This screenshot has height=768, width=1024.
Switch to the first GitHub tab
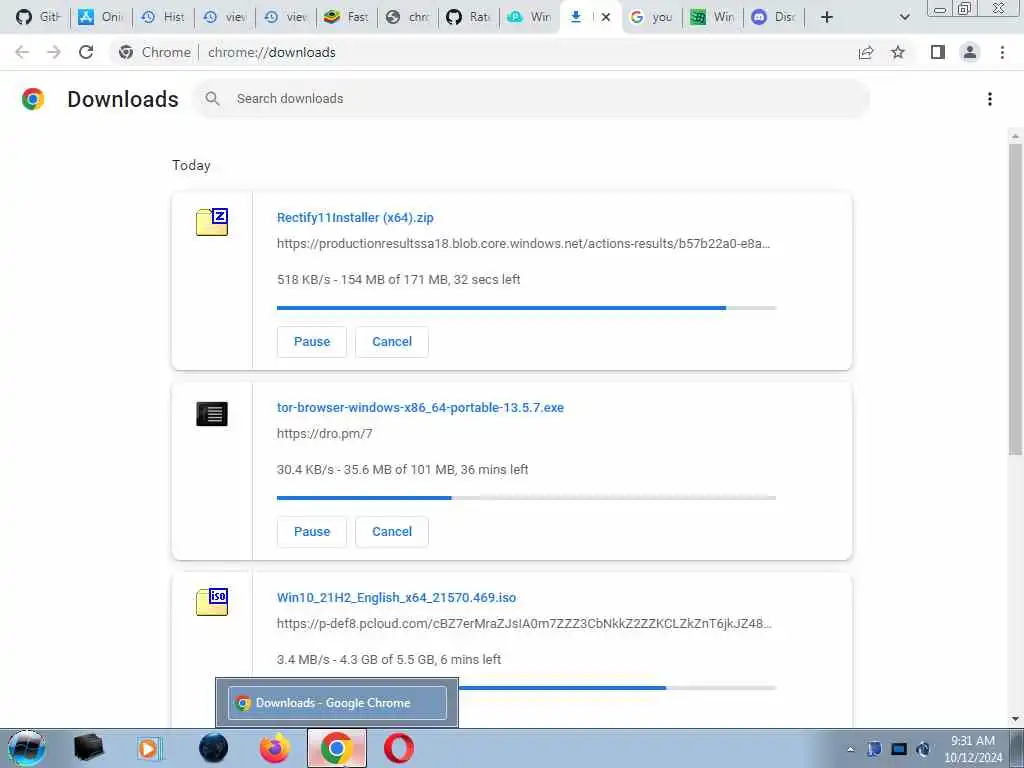(x=37, y=17)
